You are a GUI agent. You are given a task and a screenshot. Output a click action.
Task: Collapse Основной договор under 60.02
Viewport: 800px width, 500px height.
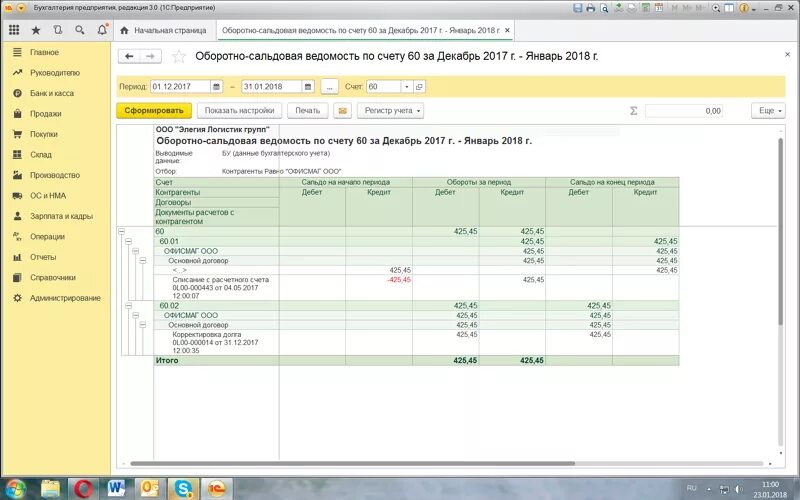coord(142,325)
